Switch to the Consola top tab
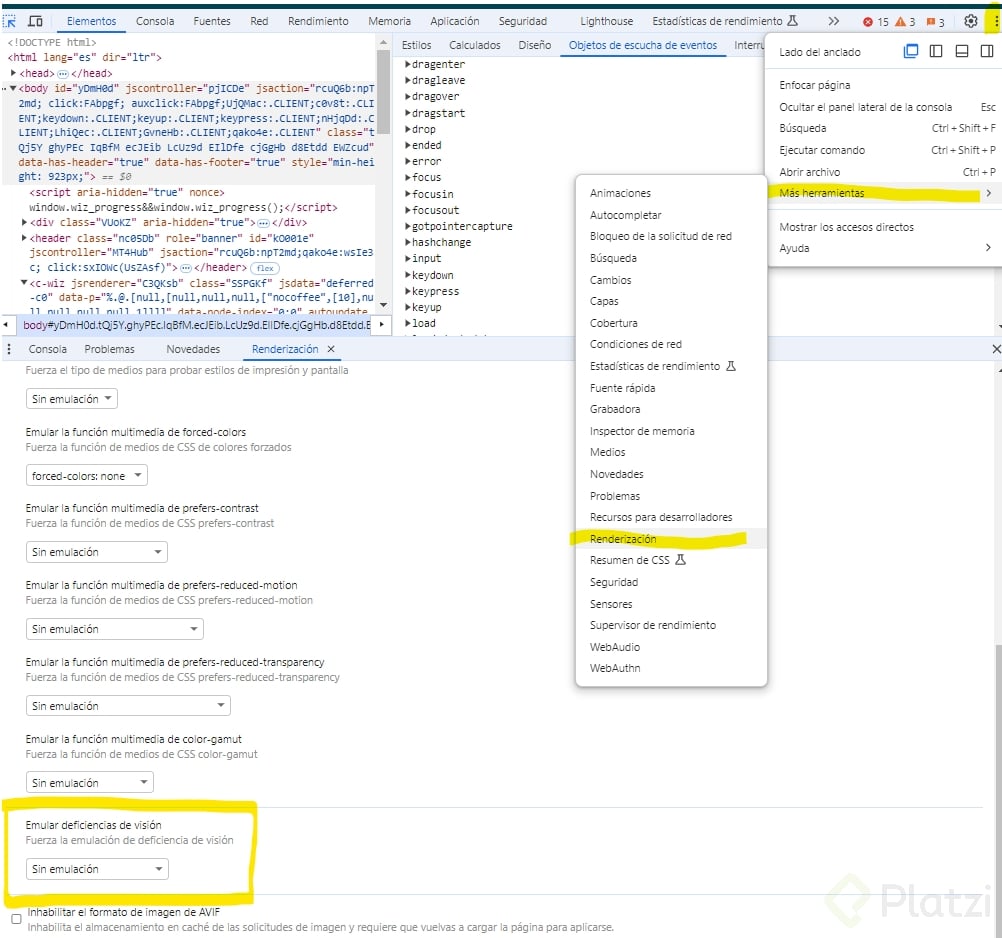Image resolution: width=1002 pixels, height=938 pixels. tap(155, 21)
